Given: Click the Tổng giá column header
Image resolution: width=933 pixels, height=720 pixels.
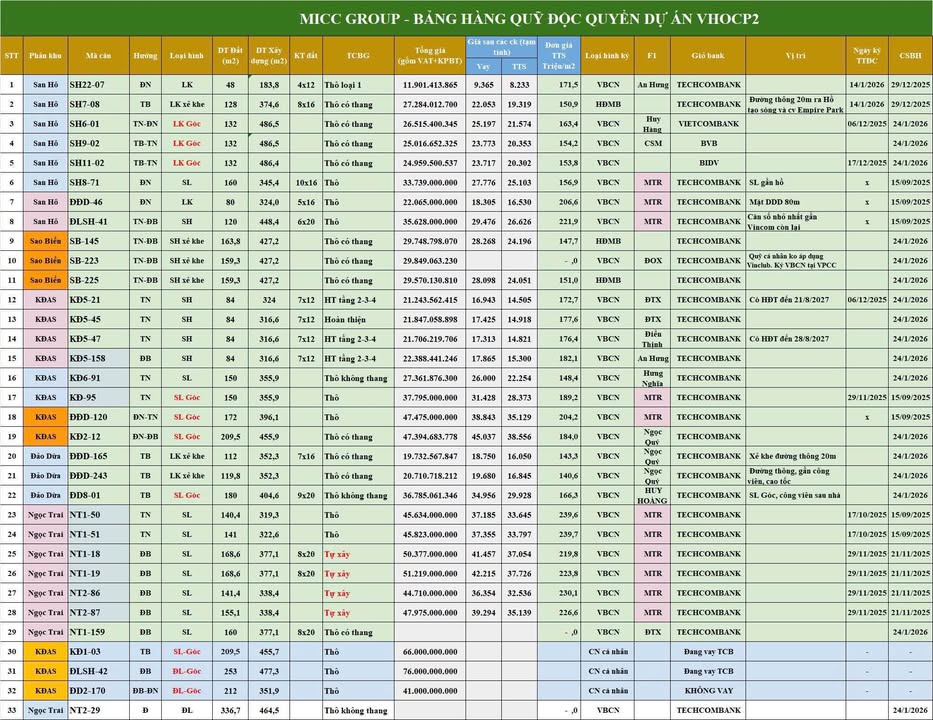Looking at the screenshot, I should pyautogui.click(x=429, y=56).
